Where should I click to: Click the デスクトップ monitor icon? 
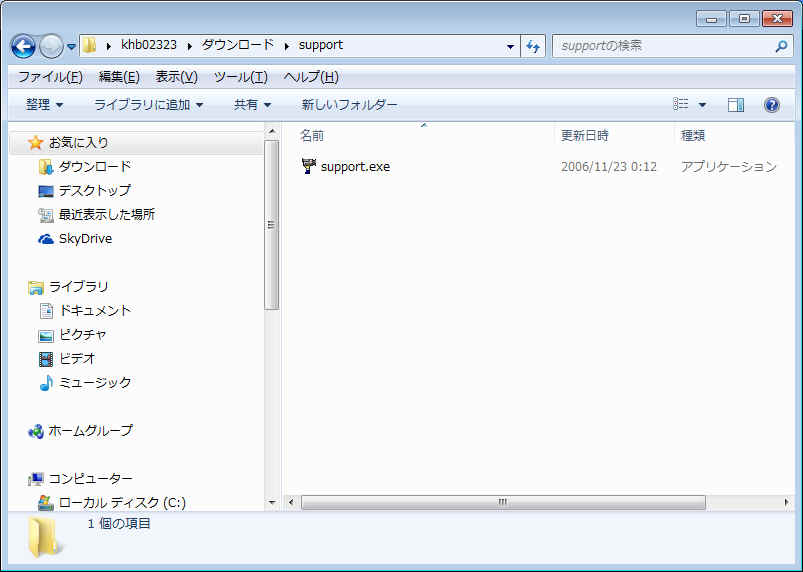46,191
